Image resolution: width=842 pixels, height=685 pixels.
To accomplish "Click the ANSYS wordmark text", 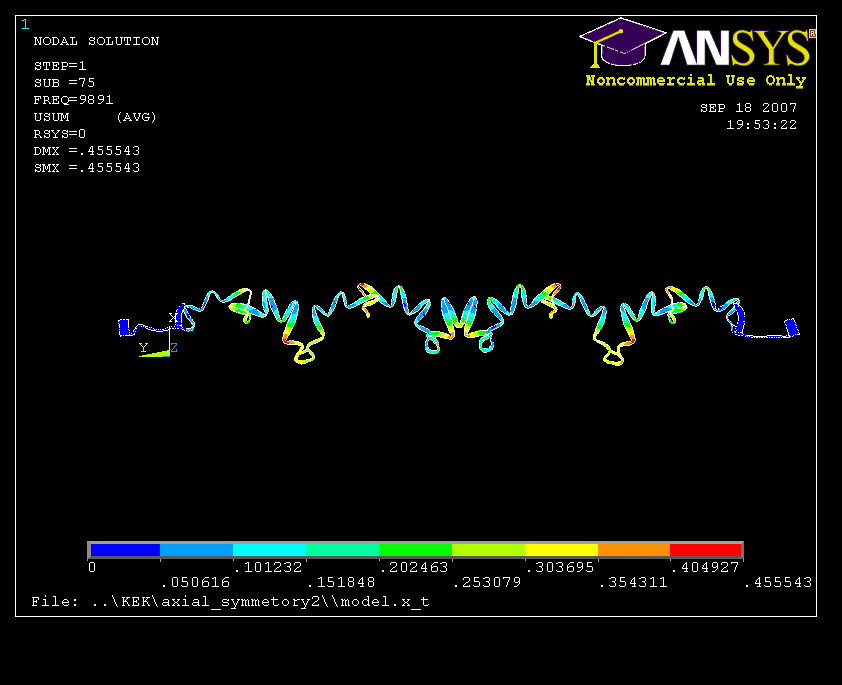I will click(x=736, y=48).
